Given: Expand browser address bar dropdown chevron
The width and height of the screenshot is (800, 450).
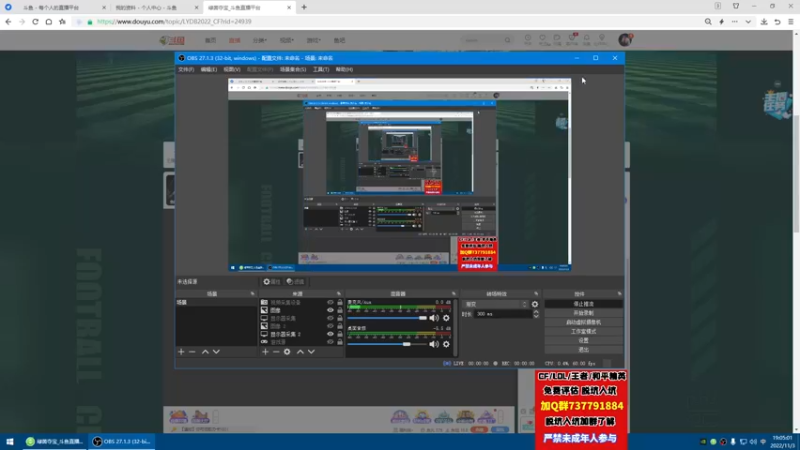Looking at the screenshot, I should coord(748,21).
